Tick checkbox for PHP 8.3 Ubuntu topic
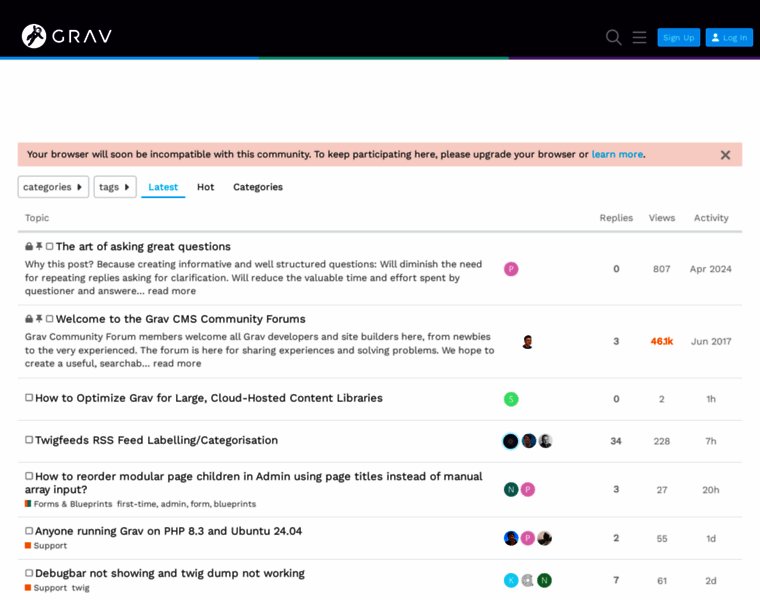760x600 pixels. coord(29,531)
